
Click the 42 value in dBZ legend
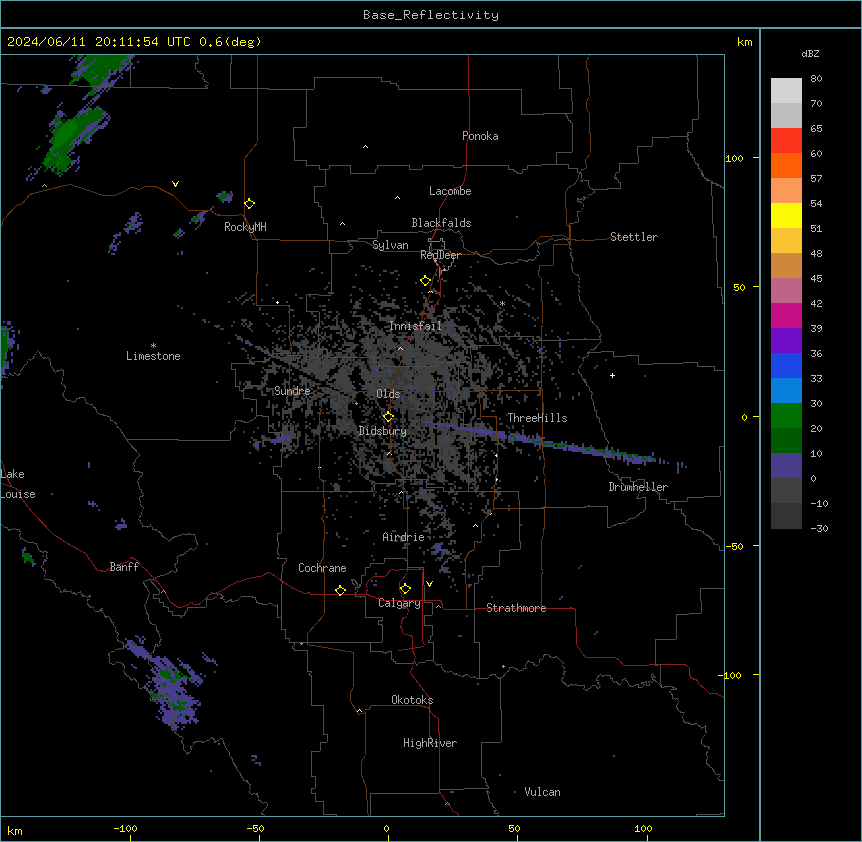pyautogui.click(x=816, y=303)
